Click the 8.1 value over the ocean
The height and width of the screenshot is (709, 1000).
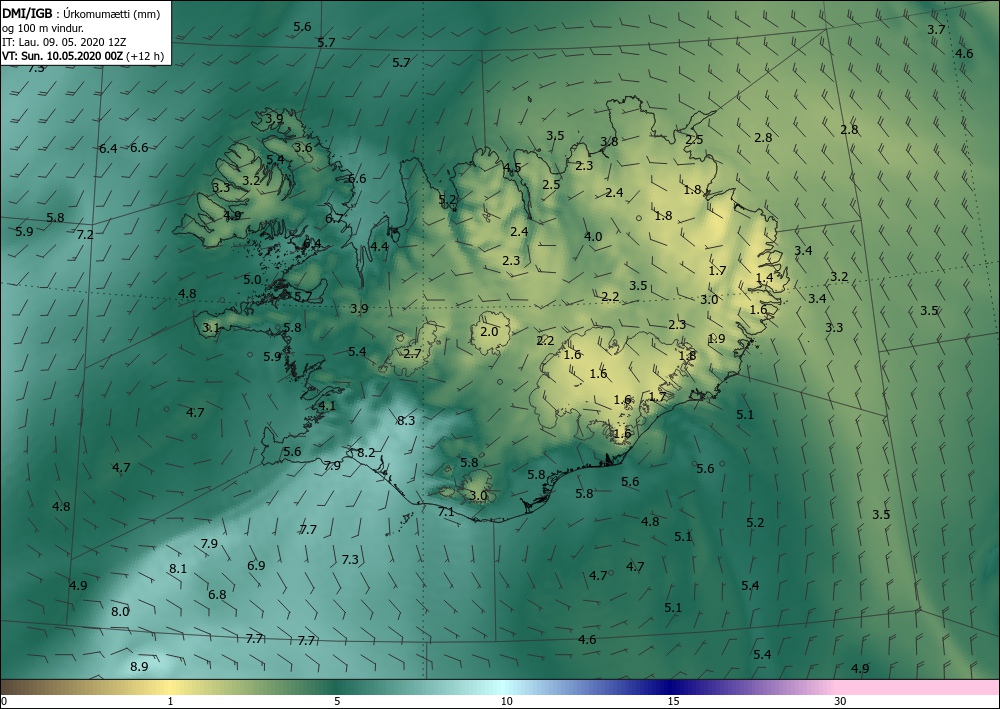point(178,568)
